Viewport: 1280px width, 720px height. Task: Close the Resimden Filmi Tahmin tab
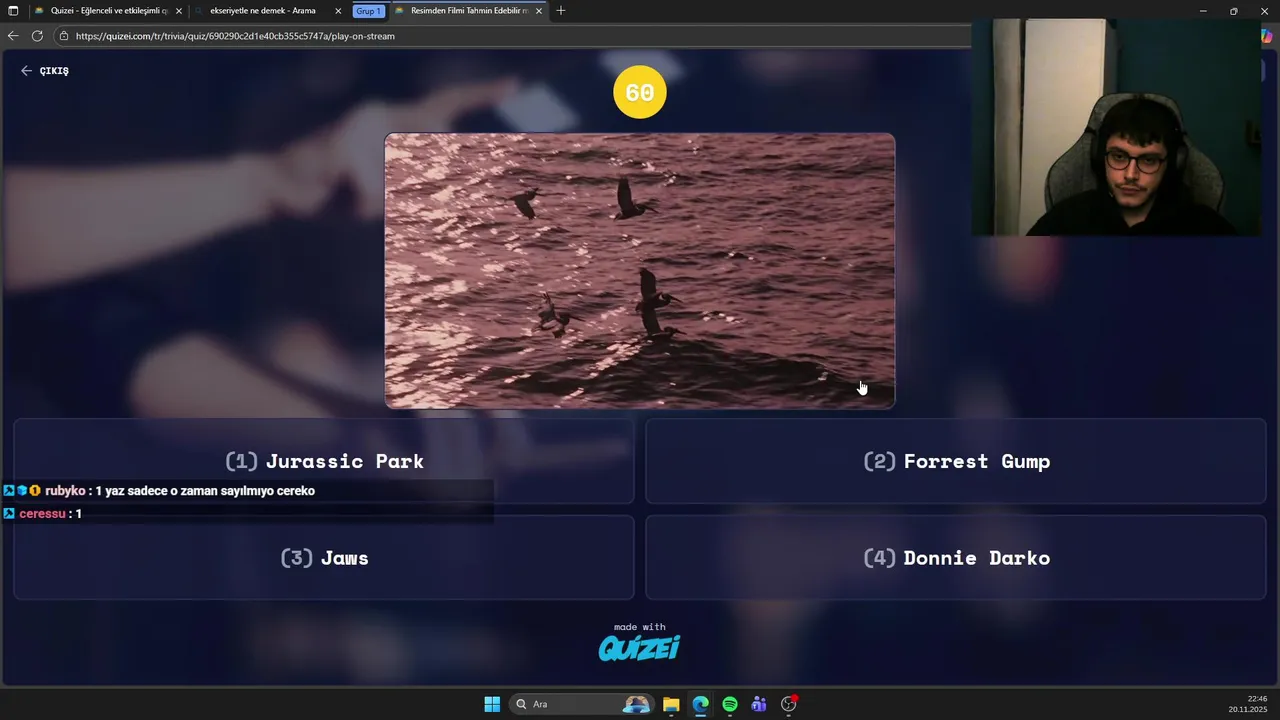click(539, 11)
